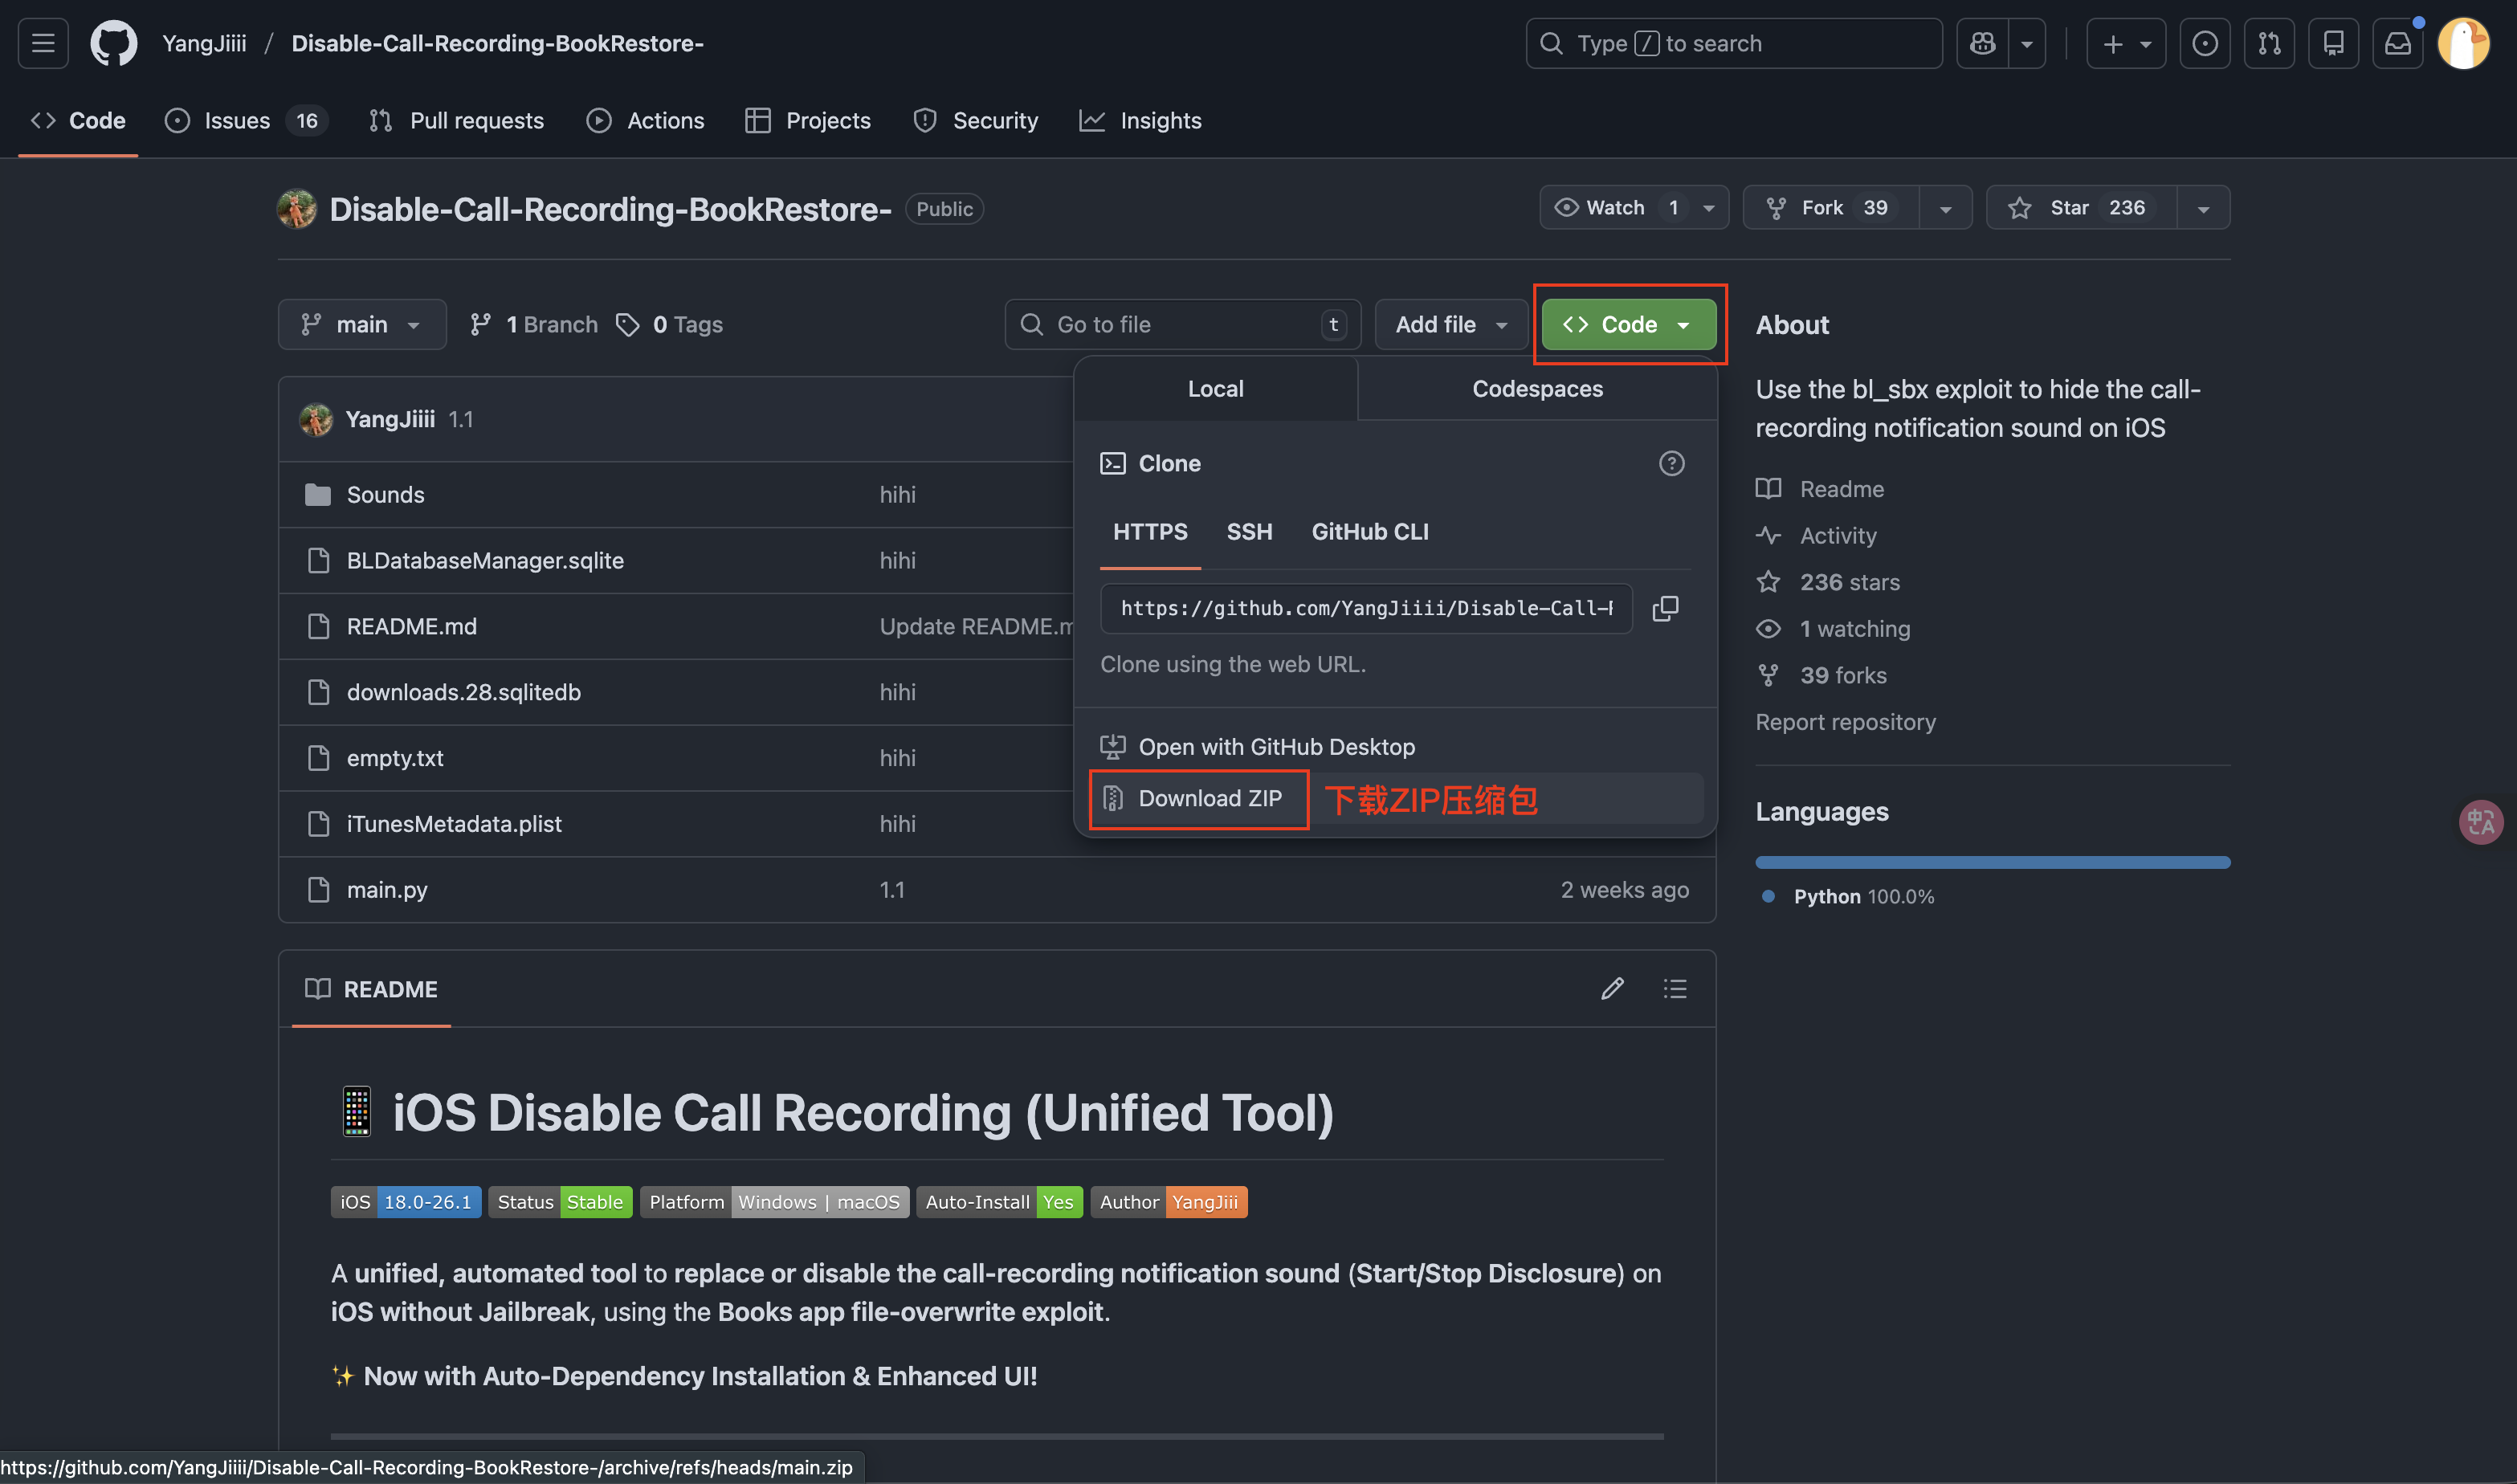Click the Clone help question mark icon
Image resolution: width=2517 pixels, height=1484 pixels.
(1671, 463)
